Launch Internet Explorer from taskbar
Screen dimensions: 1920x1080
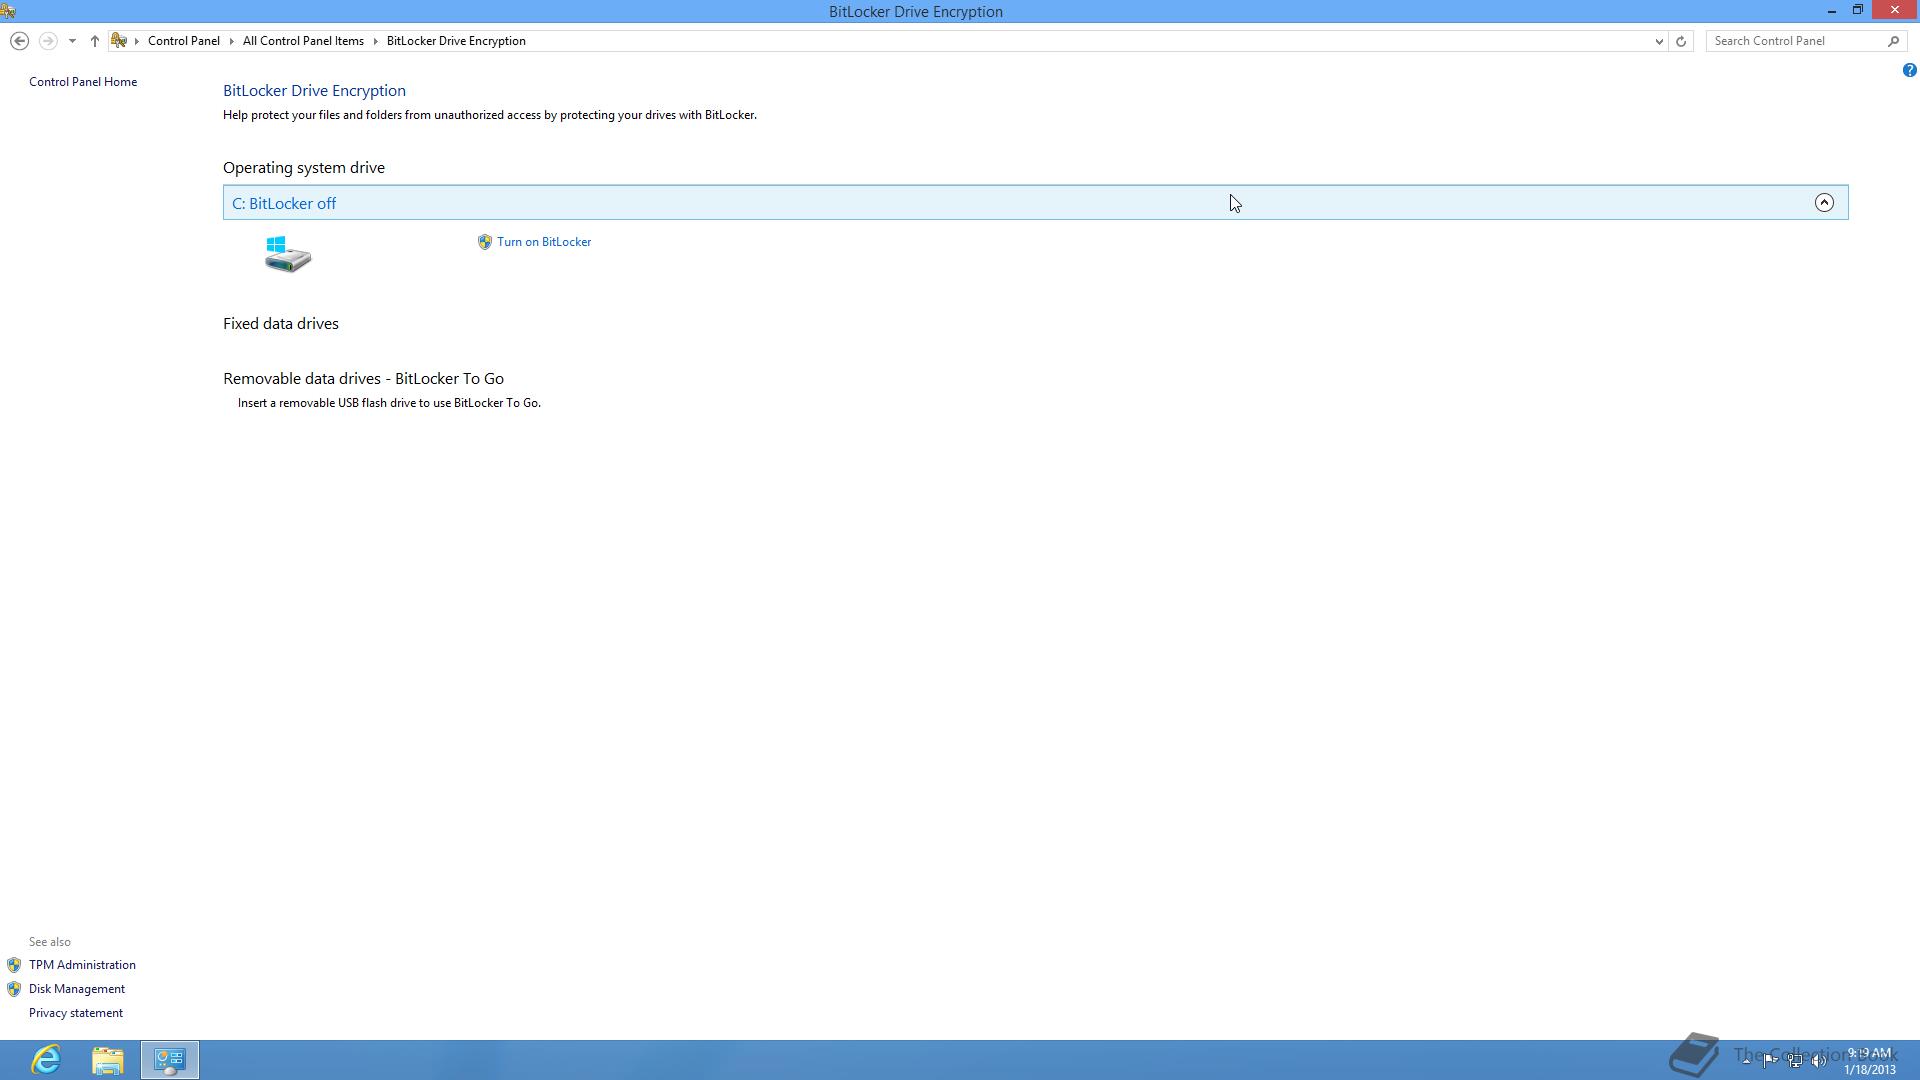[46, 1060]
